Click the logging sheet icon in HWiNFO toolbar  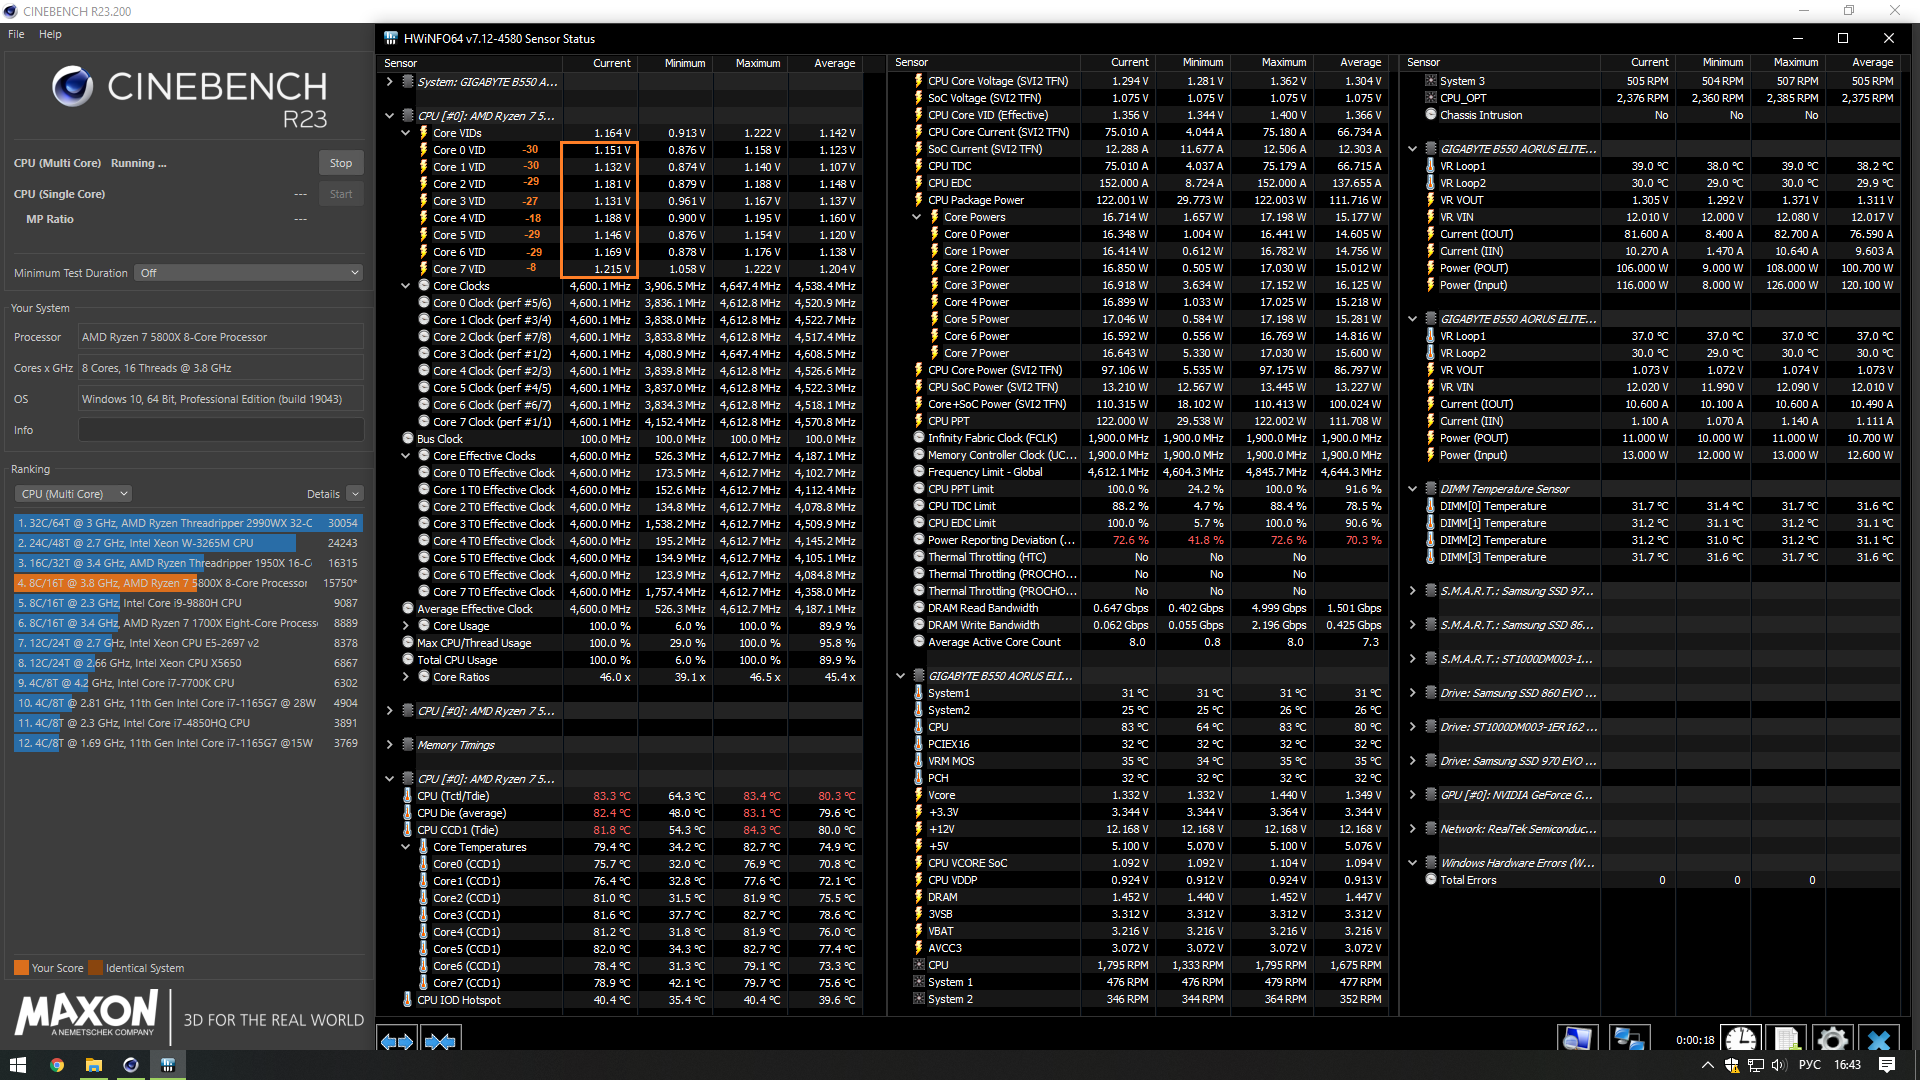coord(1786,1040)
